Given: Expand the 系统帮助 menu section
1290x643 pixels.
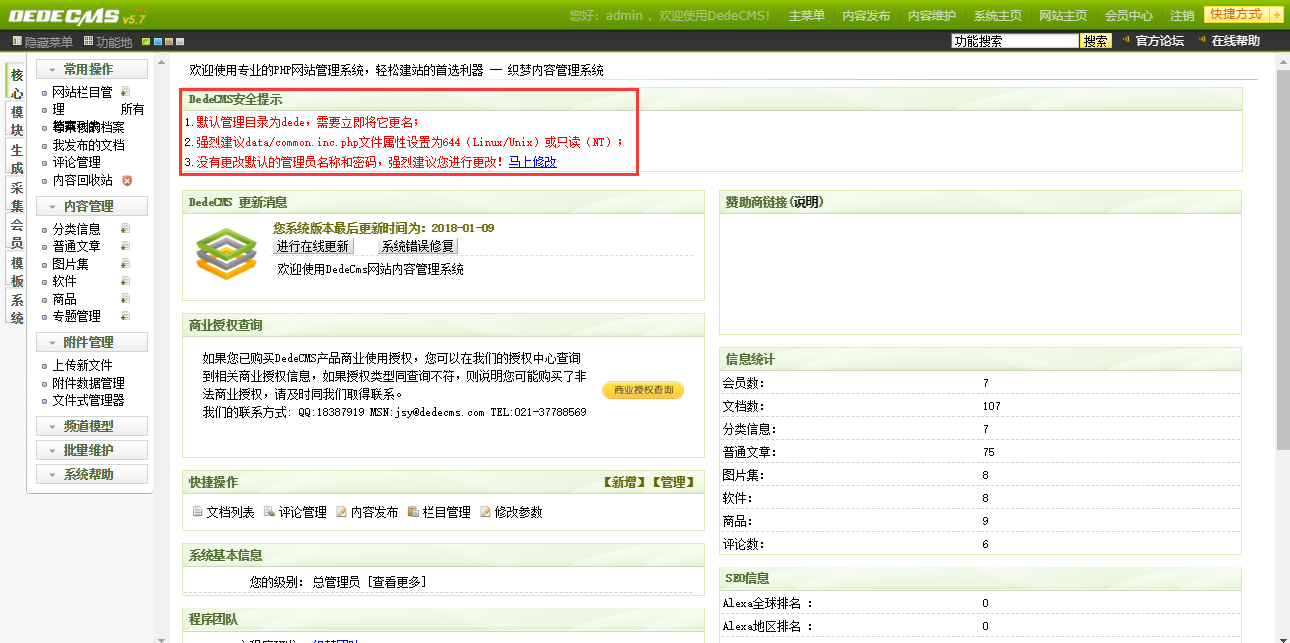Looking at the screenshot, I should click(x=92, y=474).
